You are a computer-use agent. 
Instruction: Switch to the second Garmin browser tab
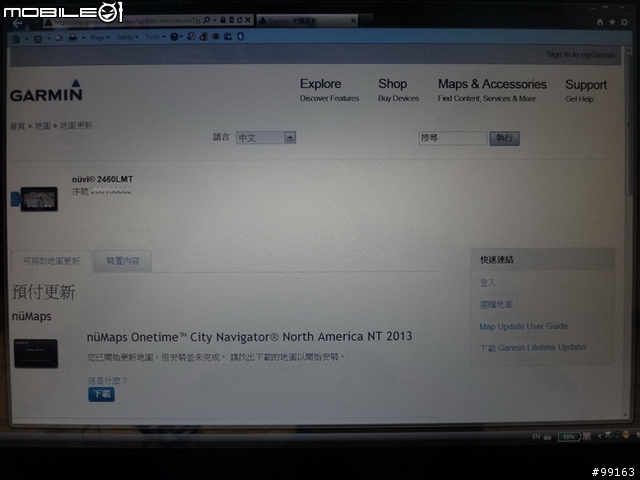pyautogui.click(x=306, y=20)
